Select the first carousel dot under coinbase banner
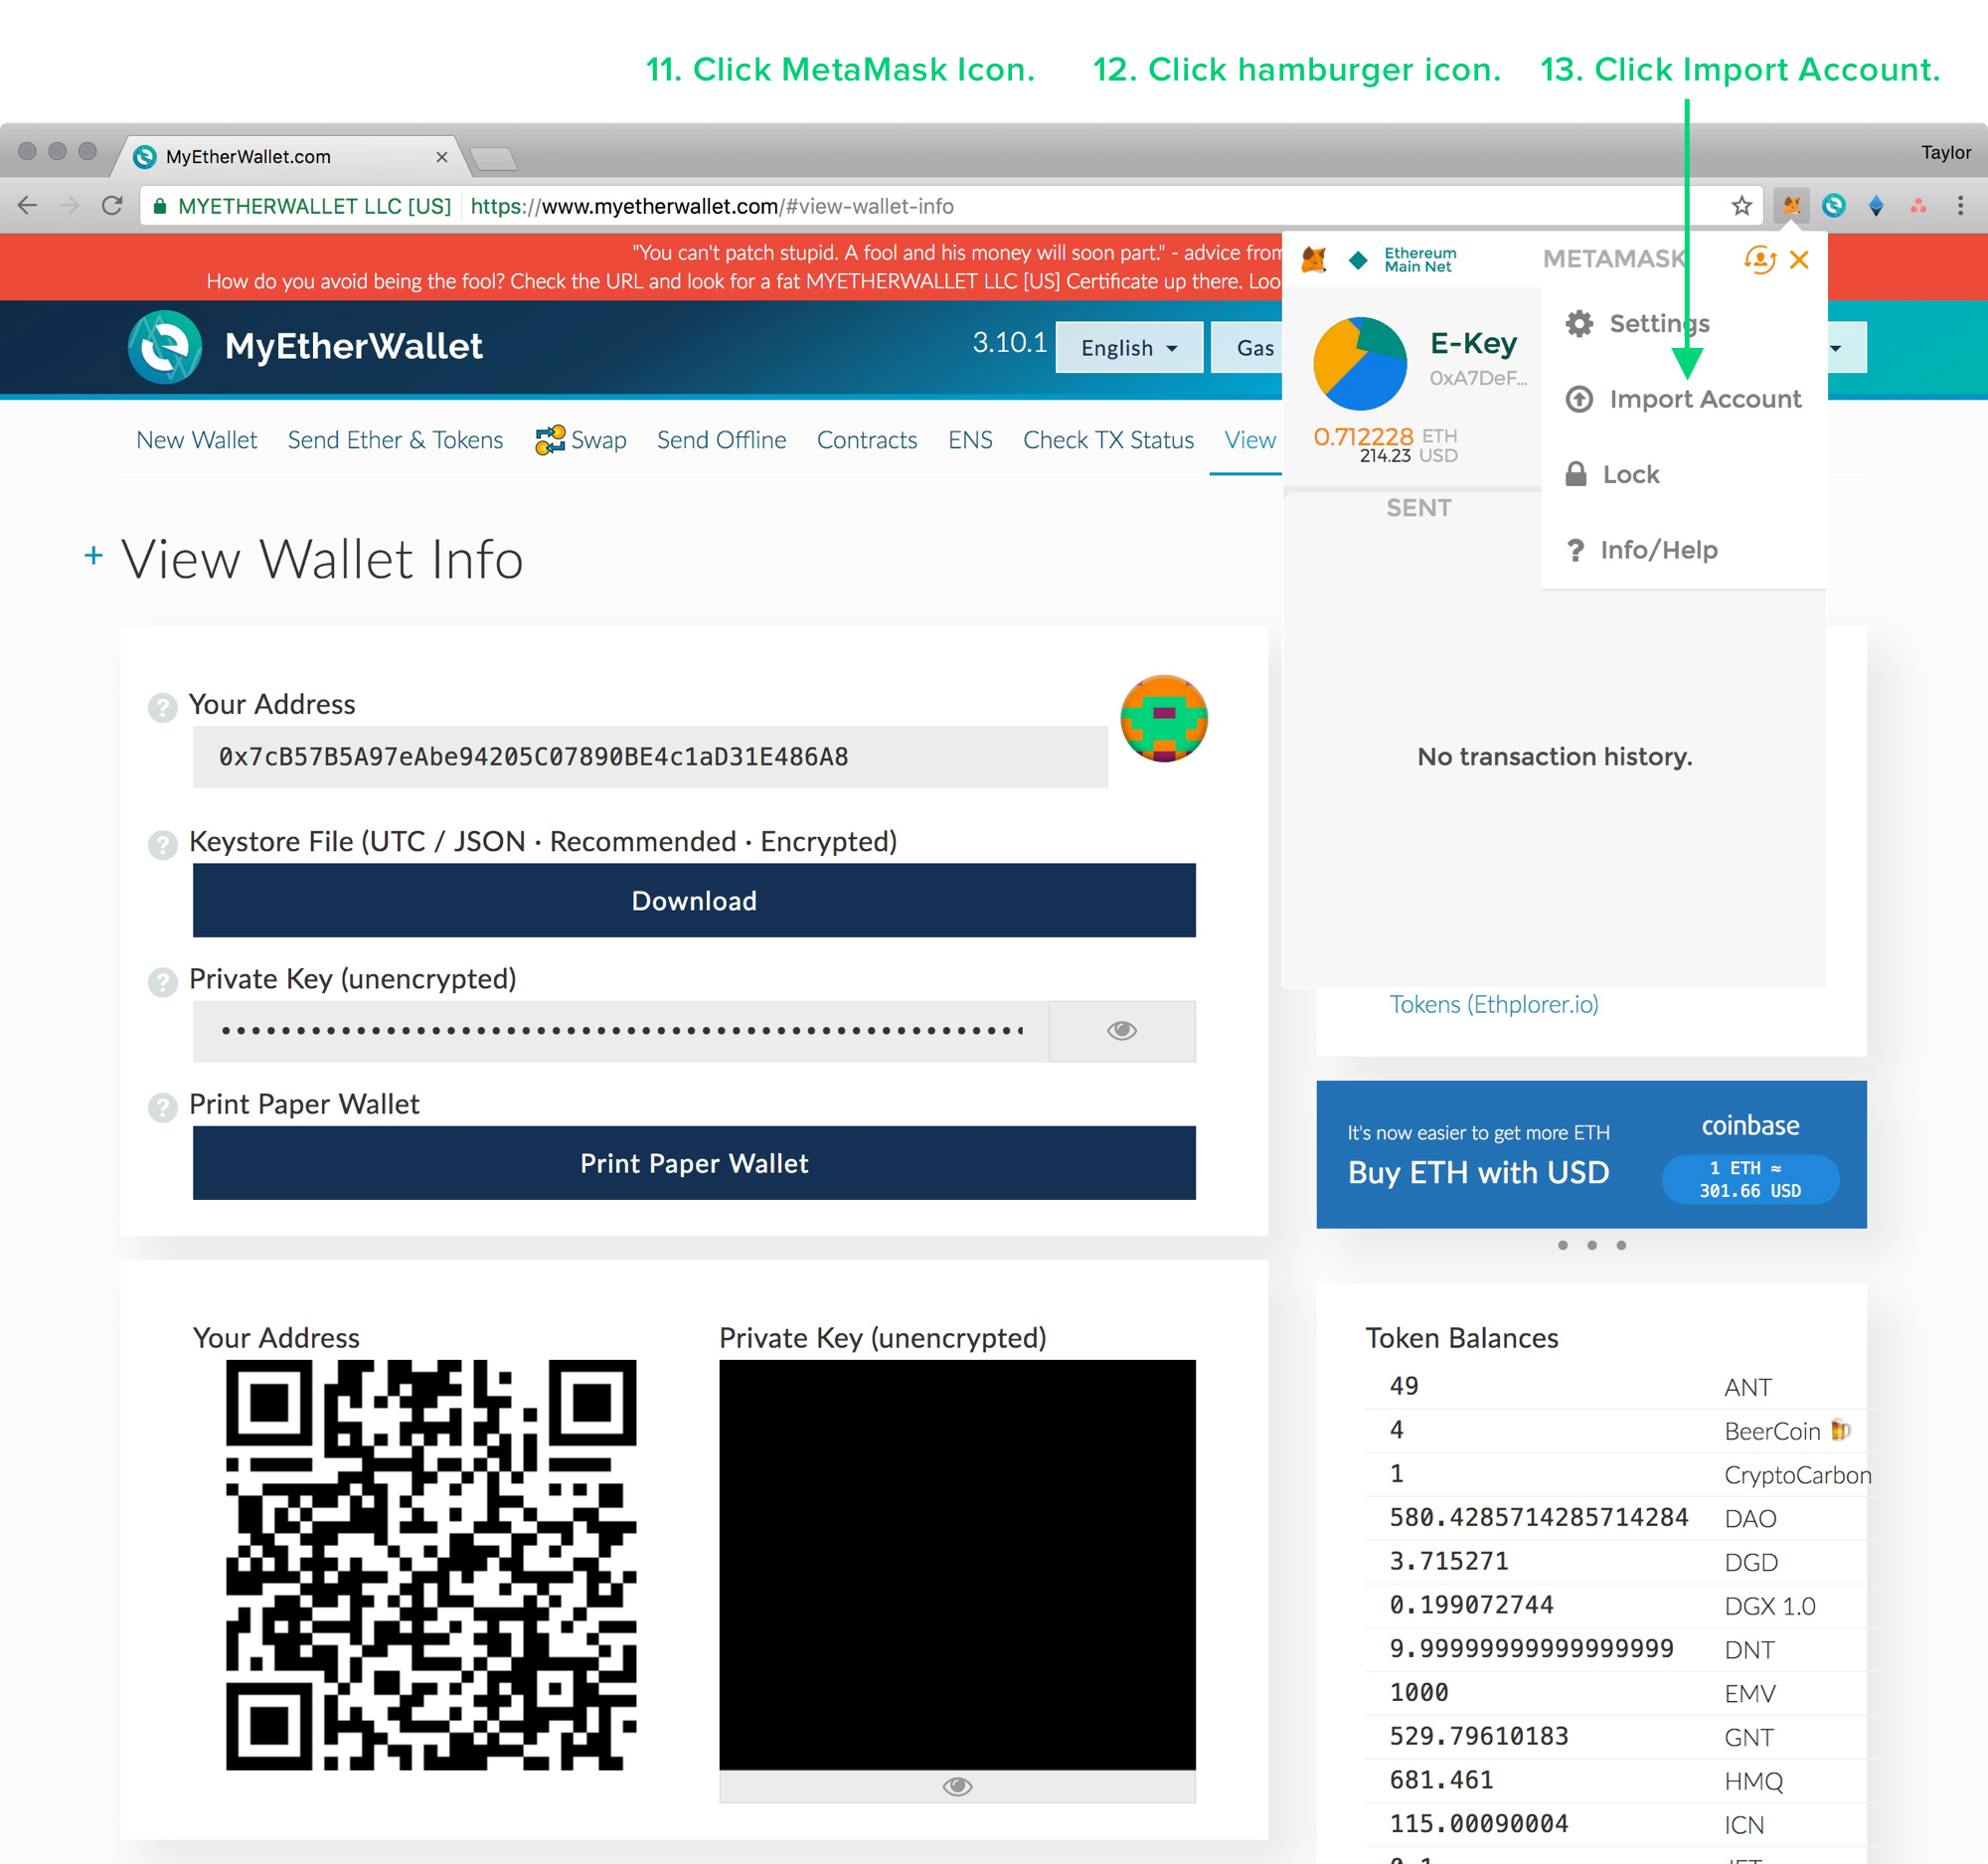Viewport: 1988px width, 1864px height. (x=1562, y=1245)
